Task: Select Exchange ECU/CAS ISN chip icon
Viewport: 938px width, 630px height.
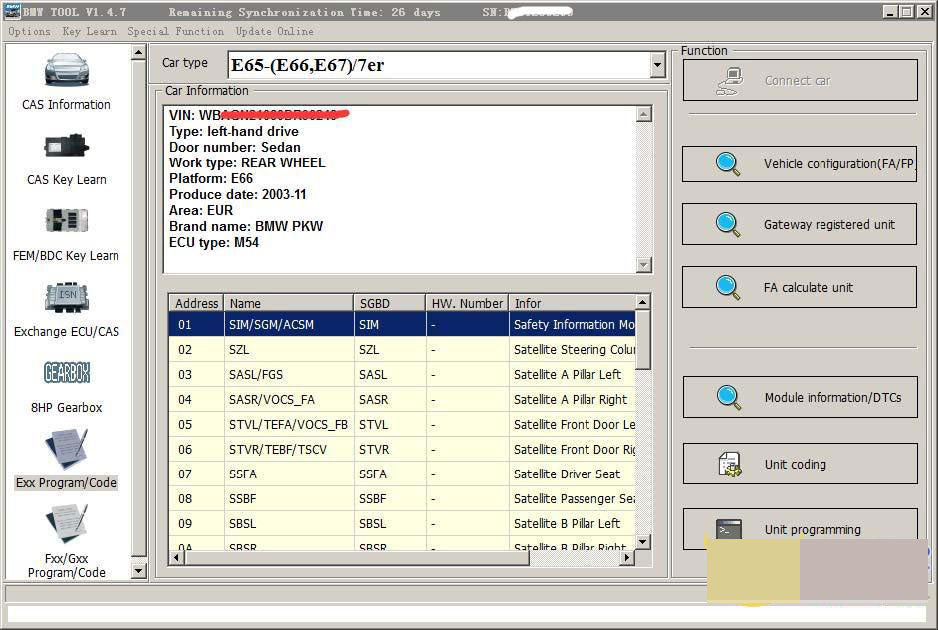Action: tap(66, 297)
